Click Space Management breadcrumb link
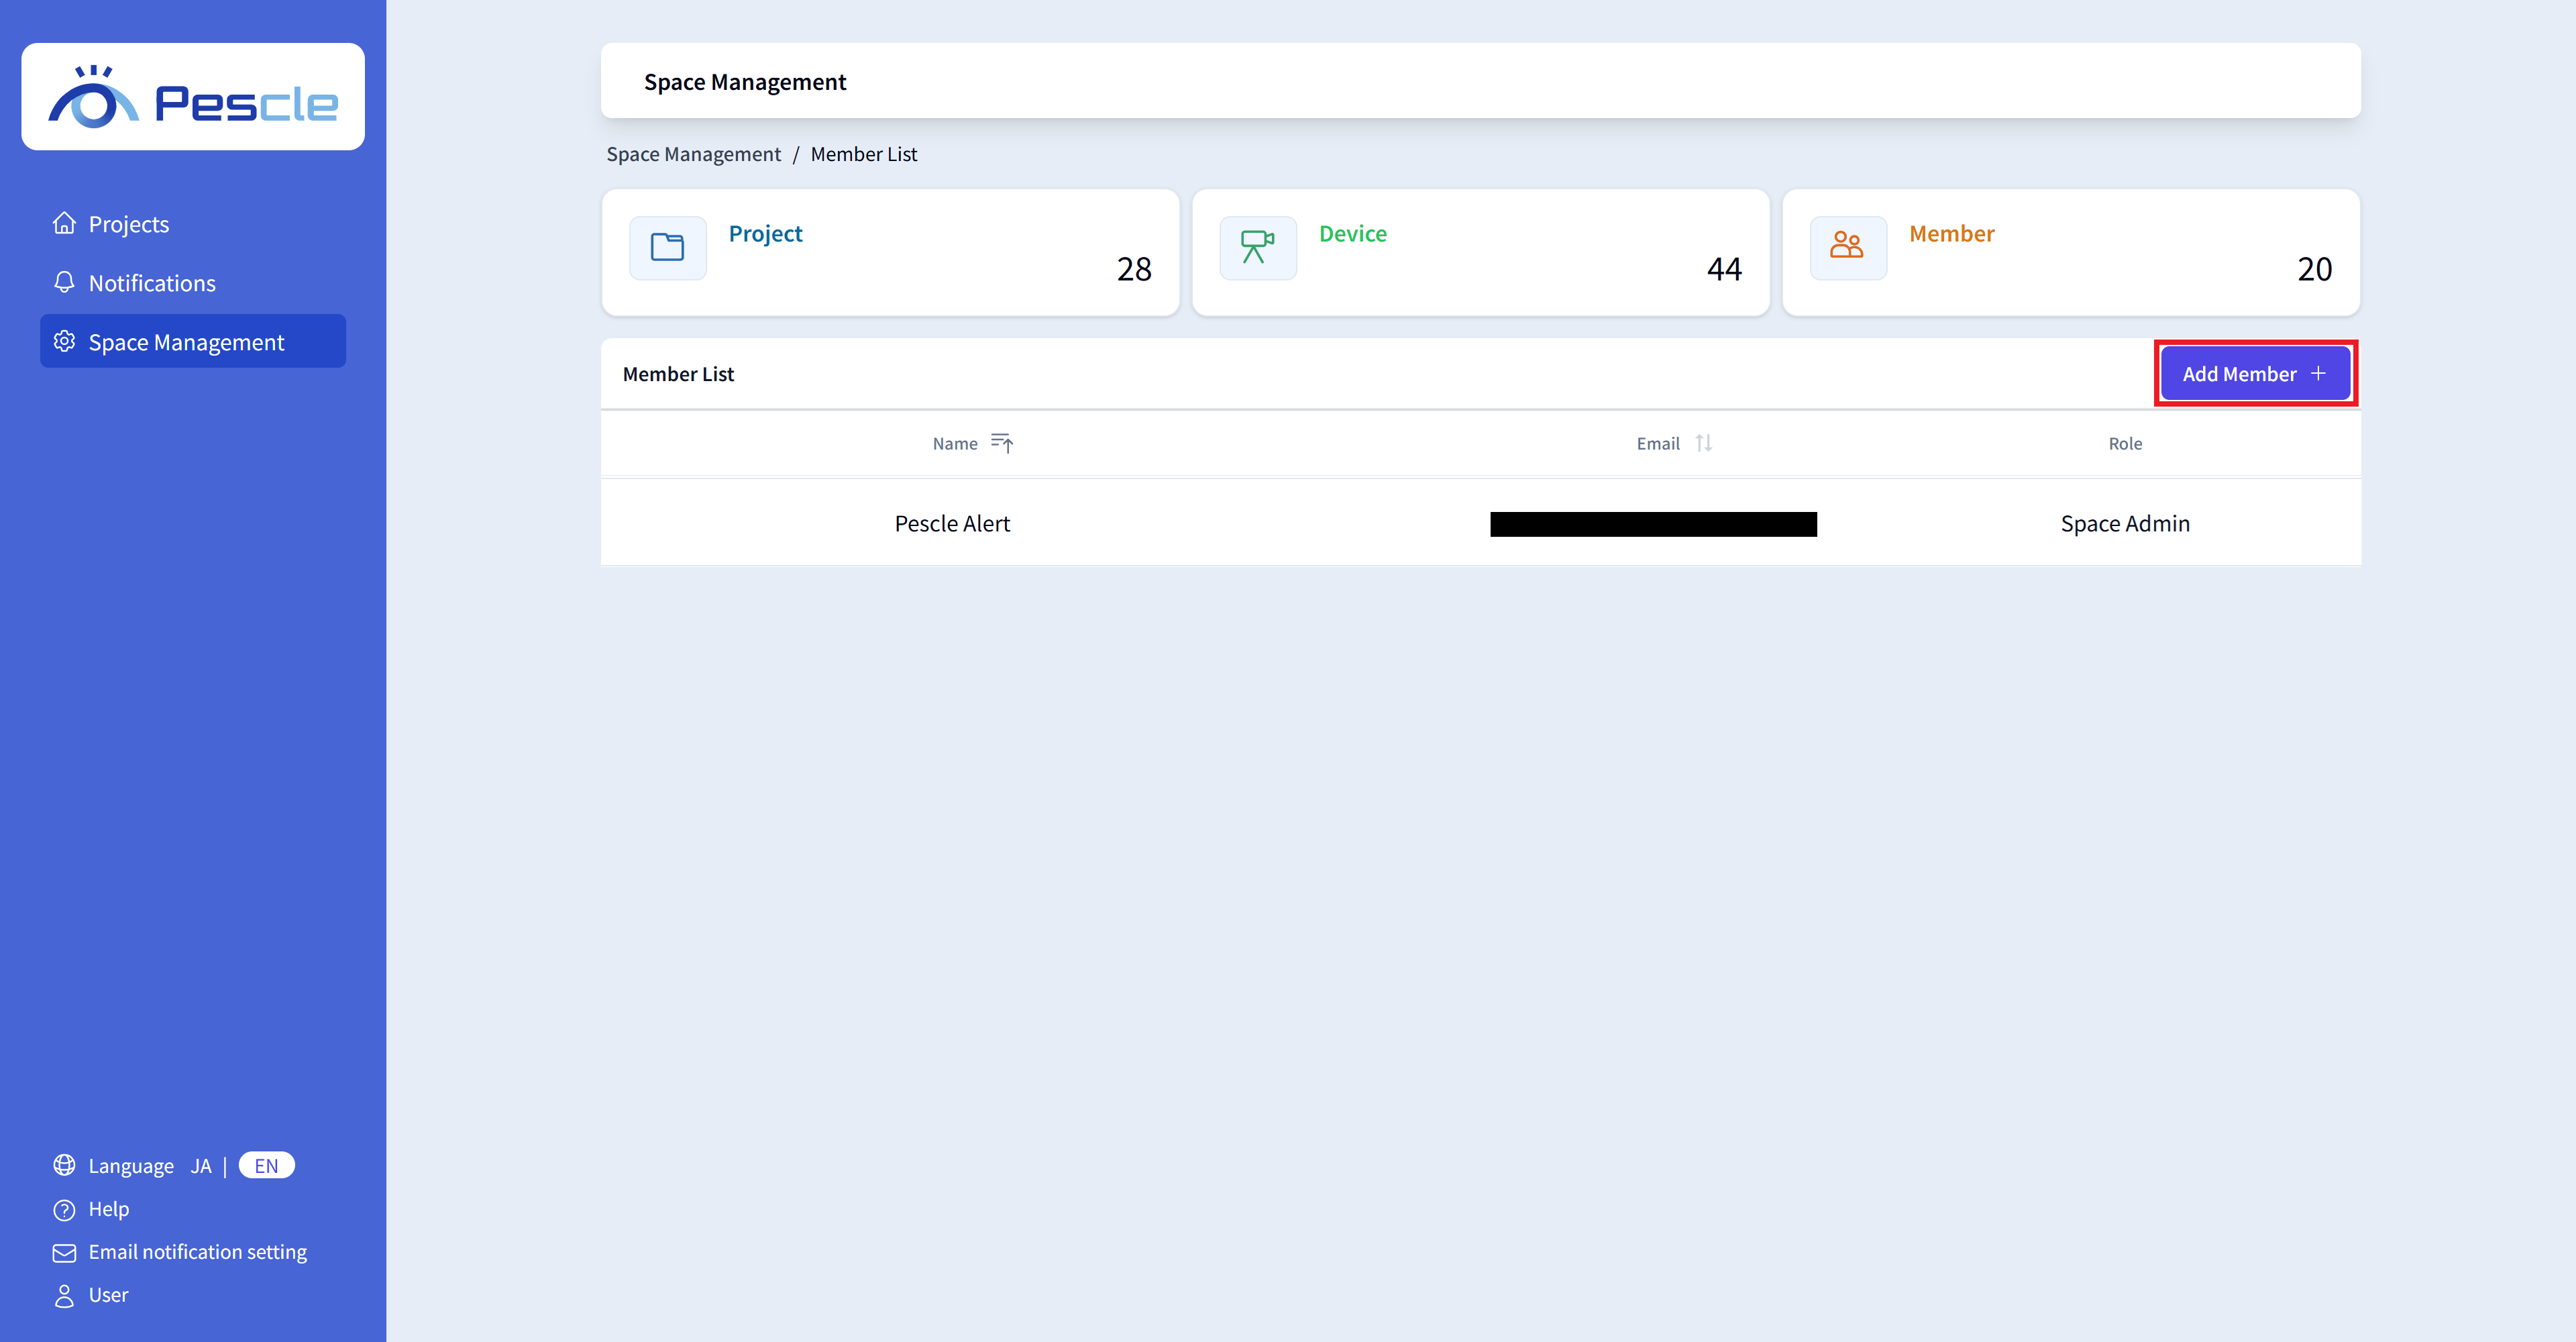Screen dimensions: 2576x1342 (x=693, y=154)
